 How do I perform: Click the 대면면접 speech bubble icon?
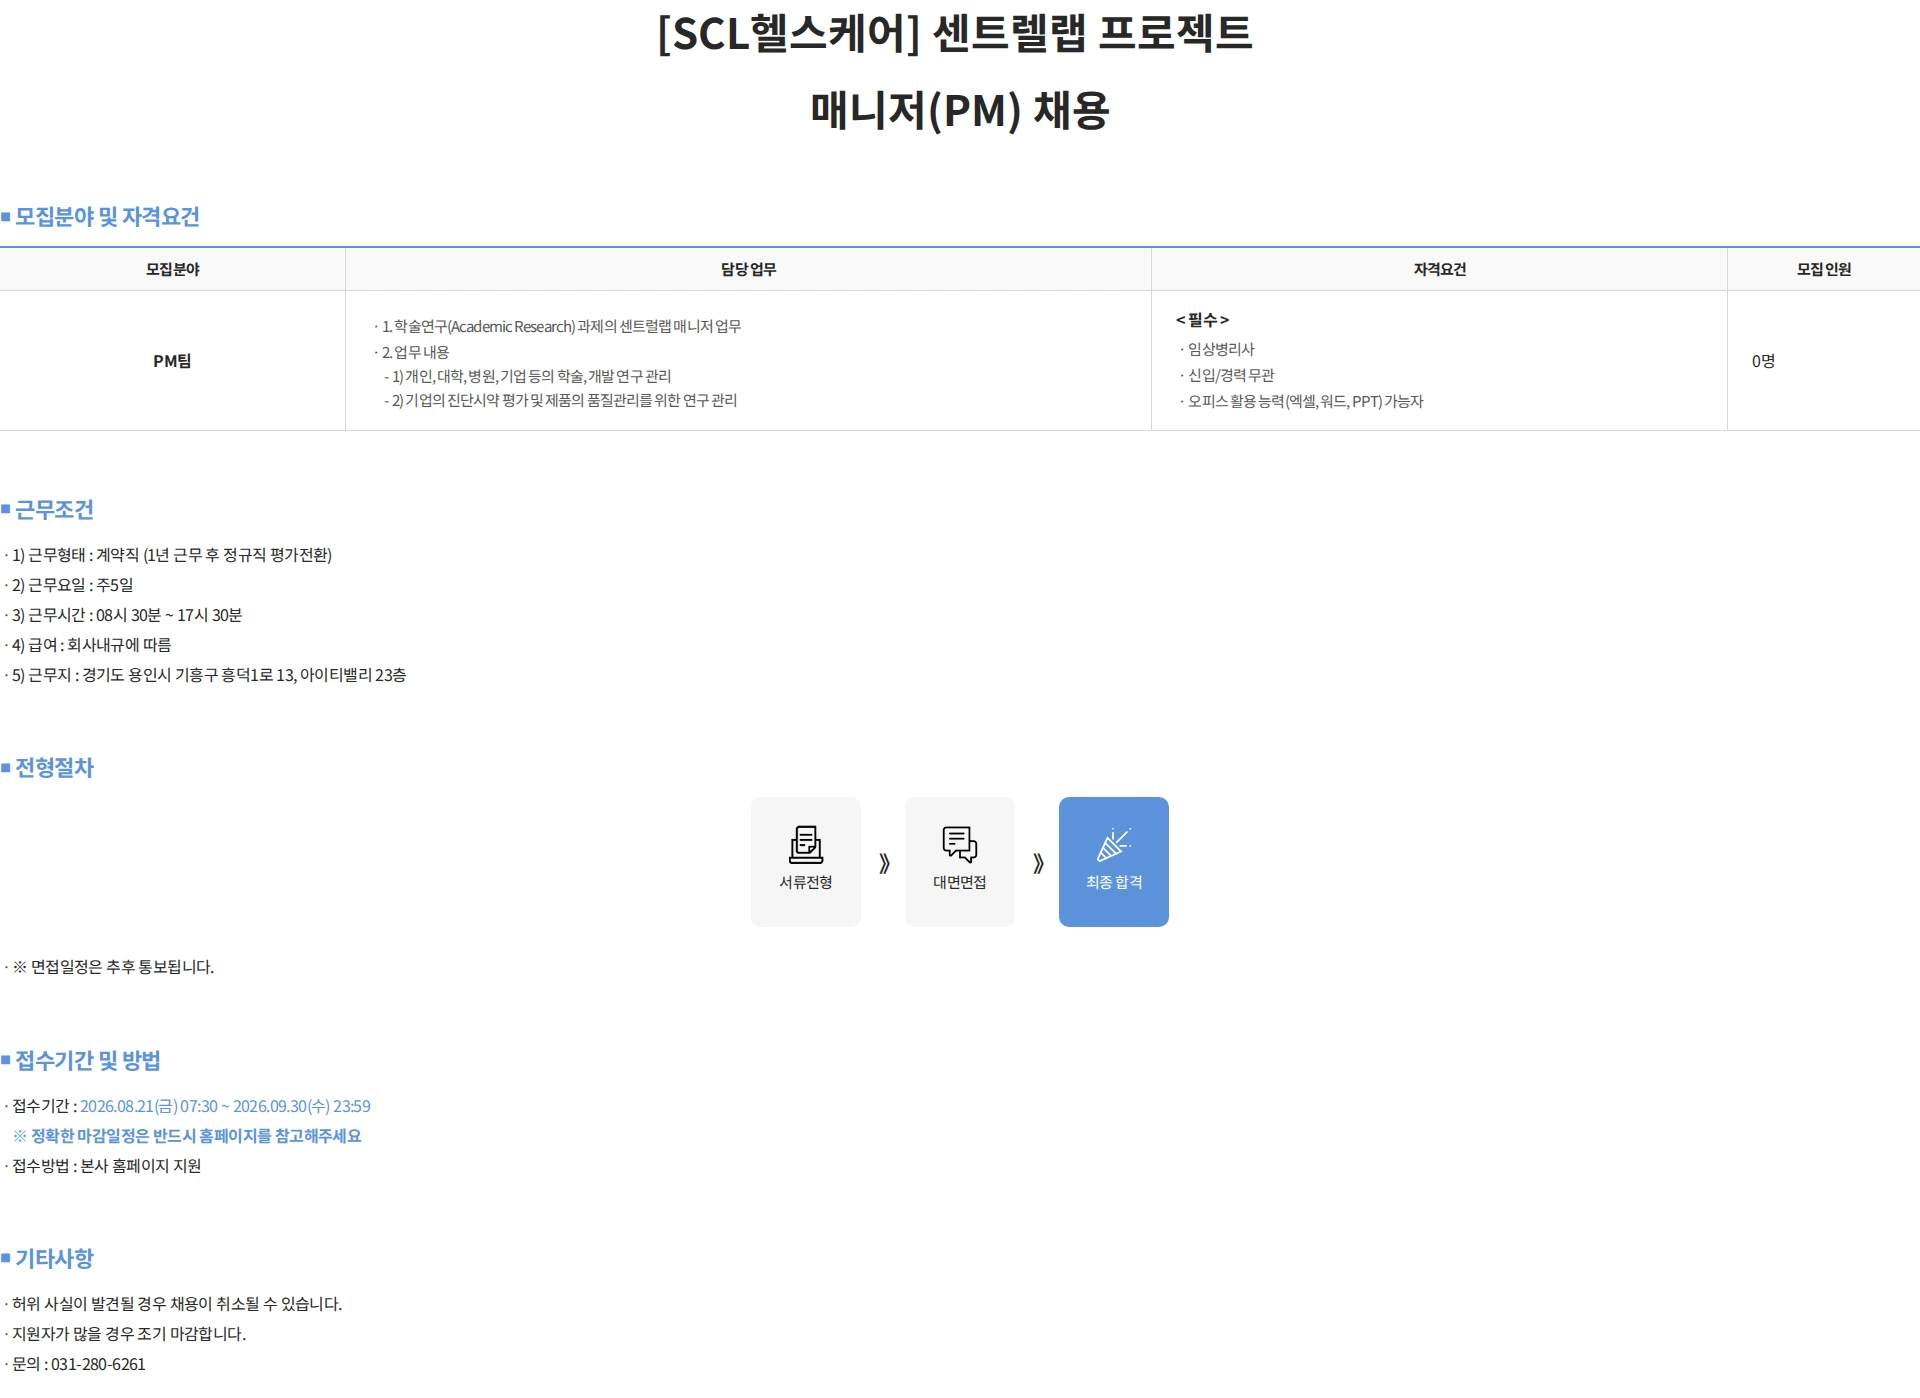960,845
